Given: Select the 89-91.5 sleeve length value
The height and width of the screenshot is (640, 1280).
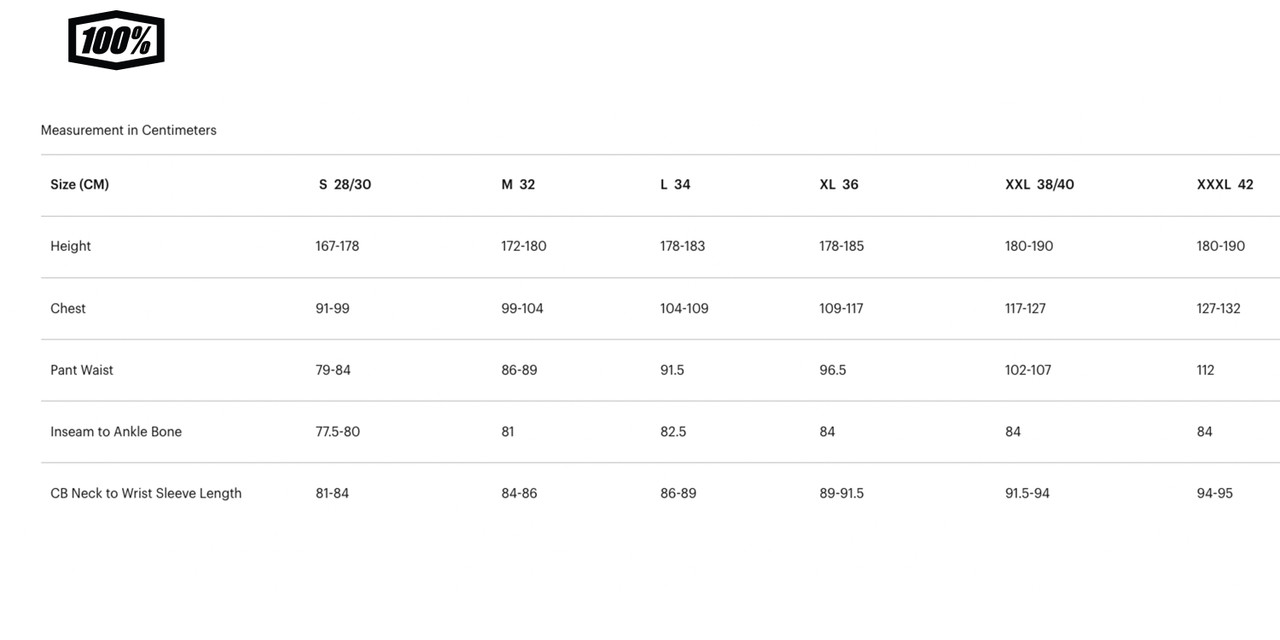Looking at the screenshot, I should point(841,493).
